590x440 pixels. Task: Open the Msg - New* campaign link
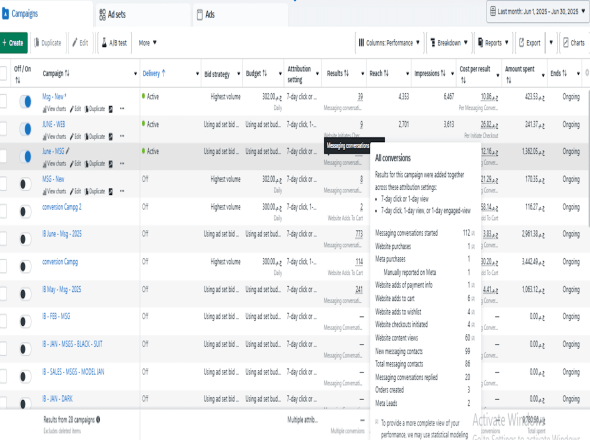tap(54, 96)
